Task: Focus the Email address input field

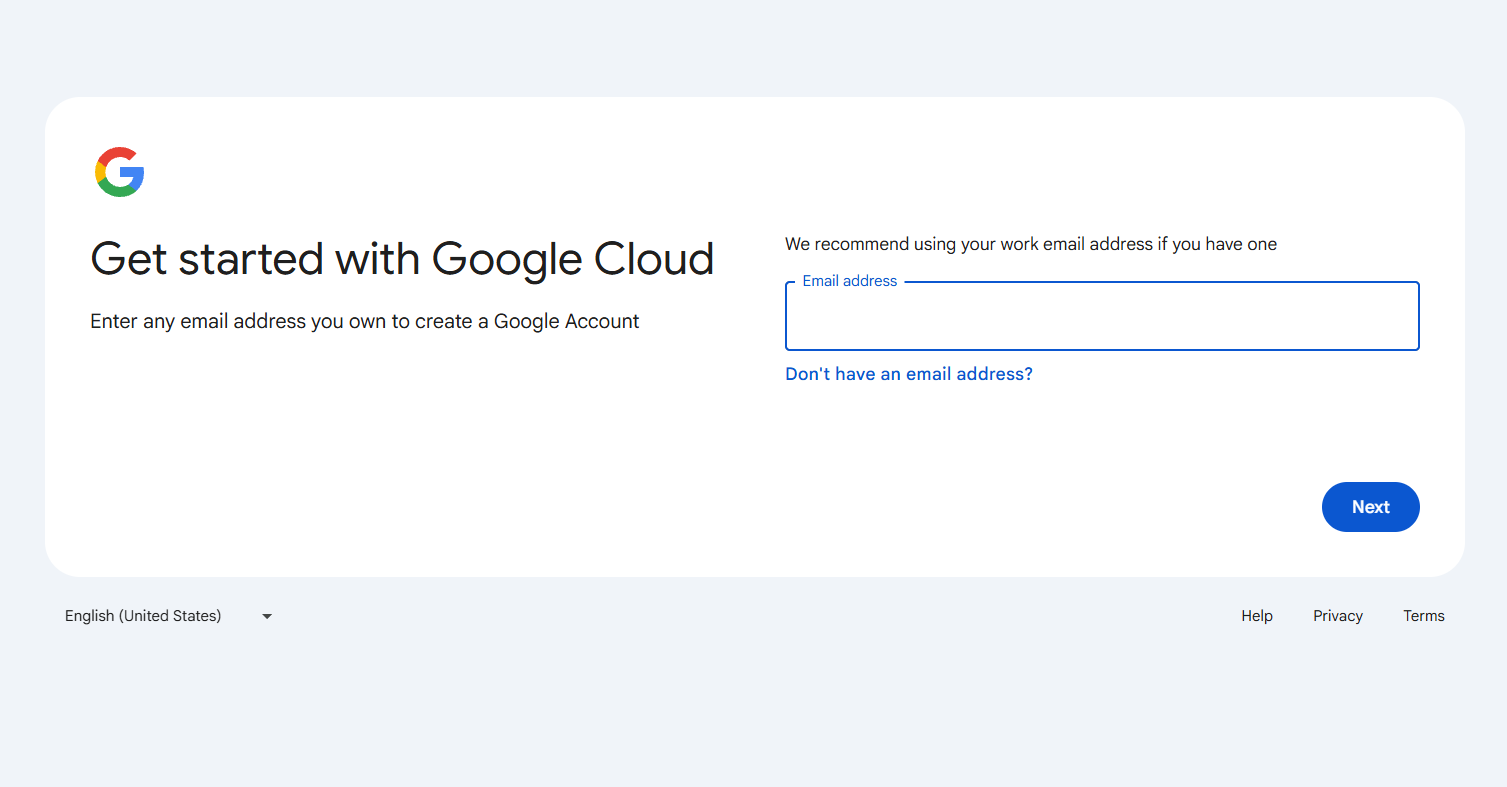Action: [1101, 320]
